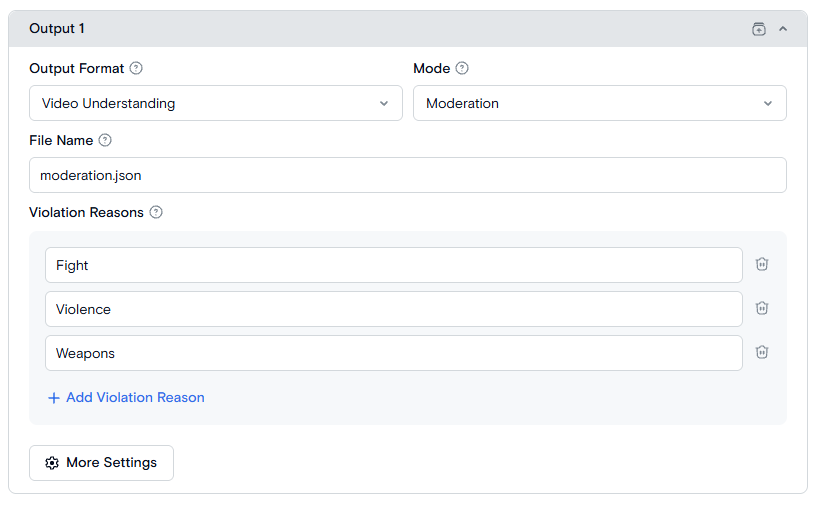Expand the Moderation mode dropdown
This screenshot has height=506, width=817.
599,103
